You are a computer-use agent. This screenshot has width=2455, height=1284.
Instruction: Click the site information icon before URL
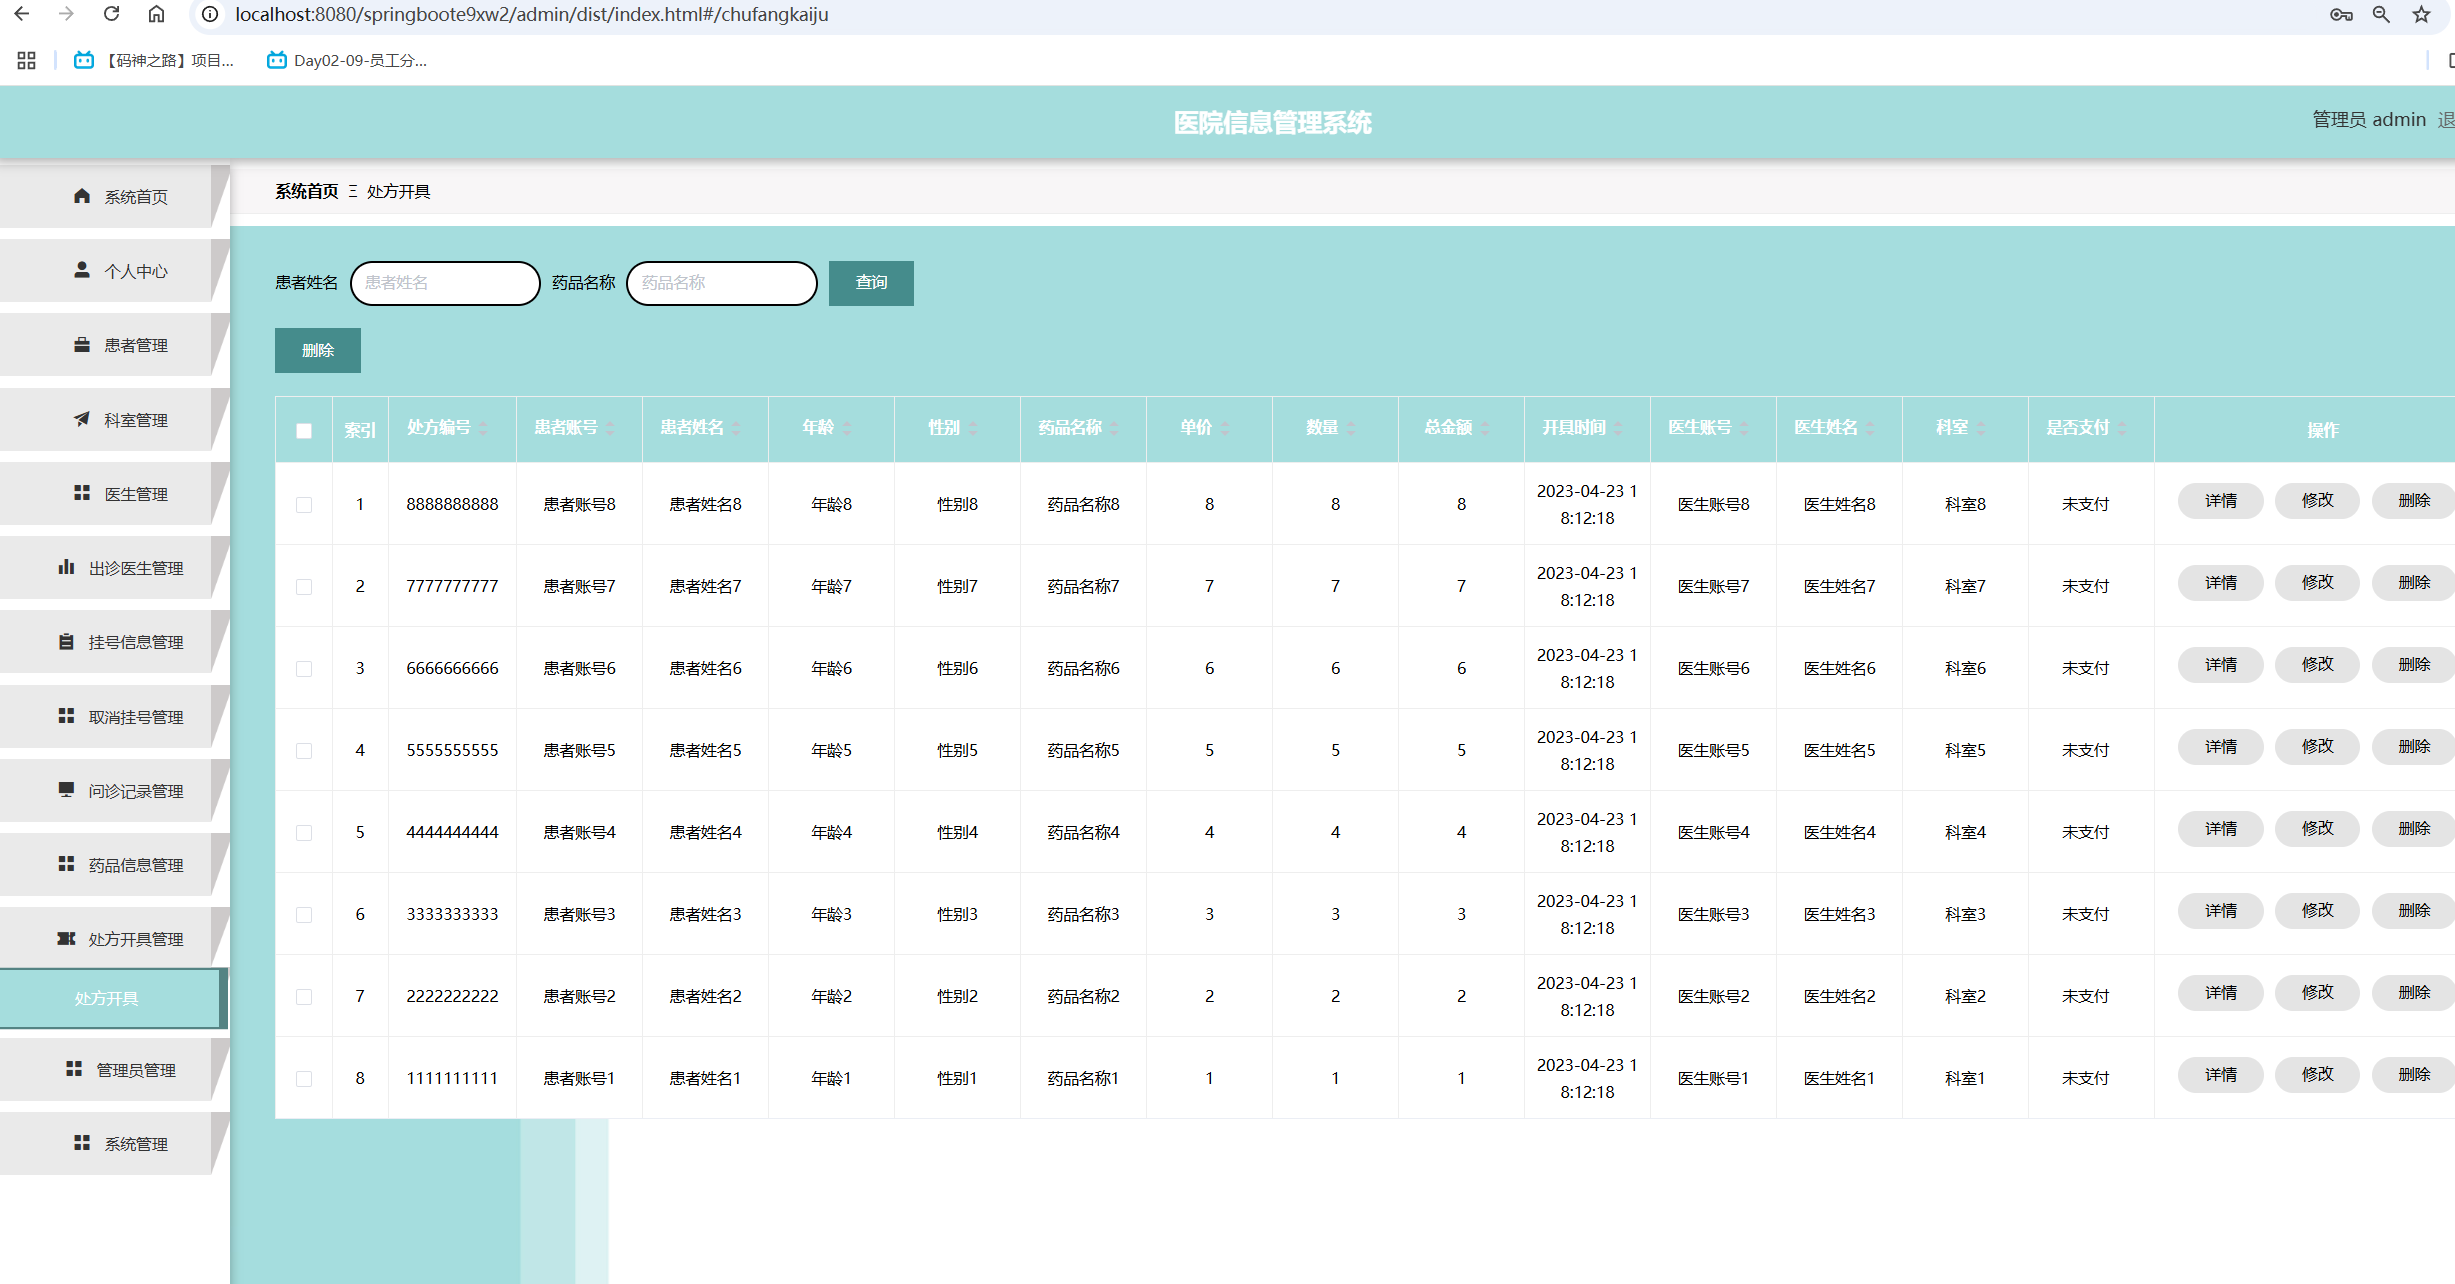pos(210,14)
